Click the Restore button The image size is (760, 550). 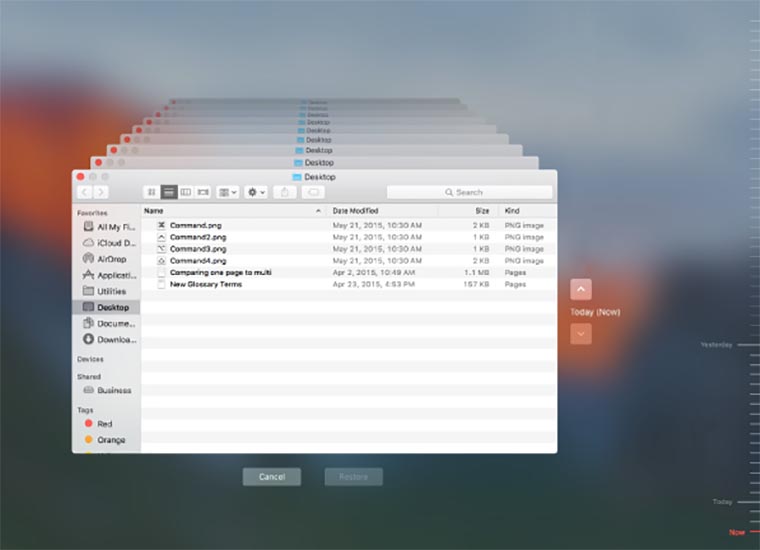coord(353,477)
